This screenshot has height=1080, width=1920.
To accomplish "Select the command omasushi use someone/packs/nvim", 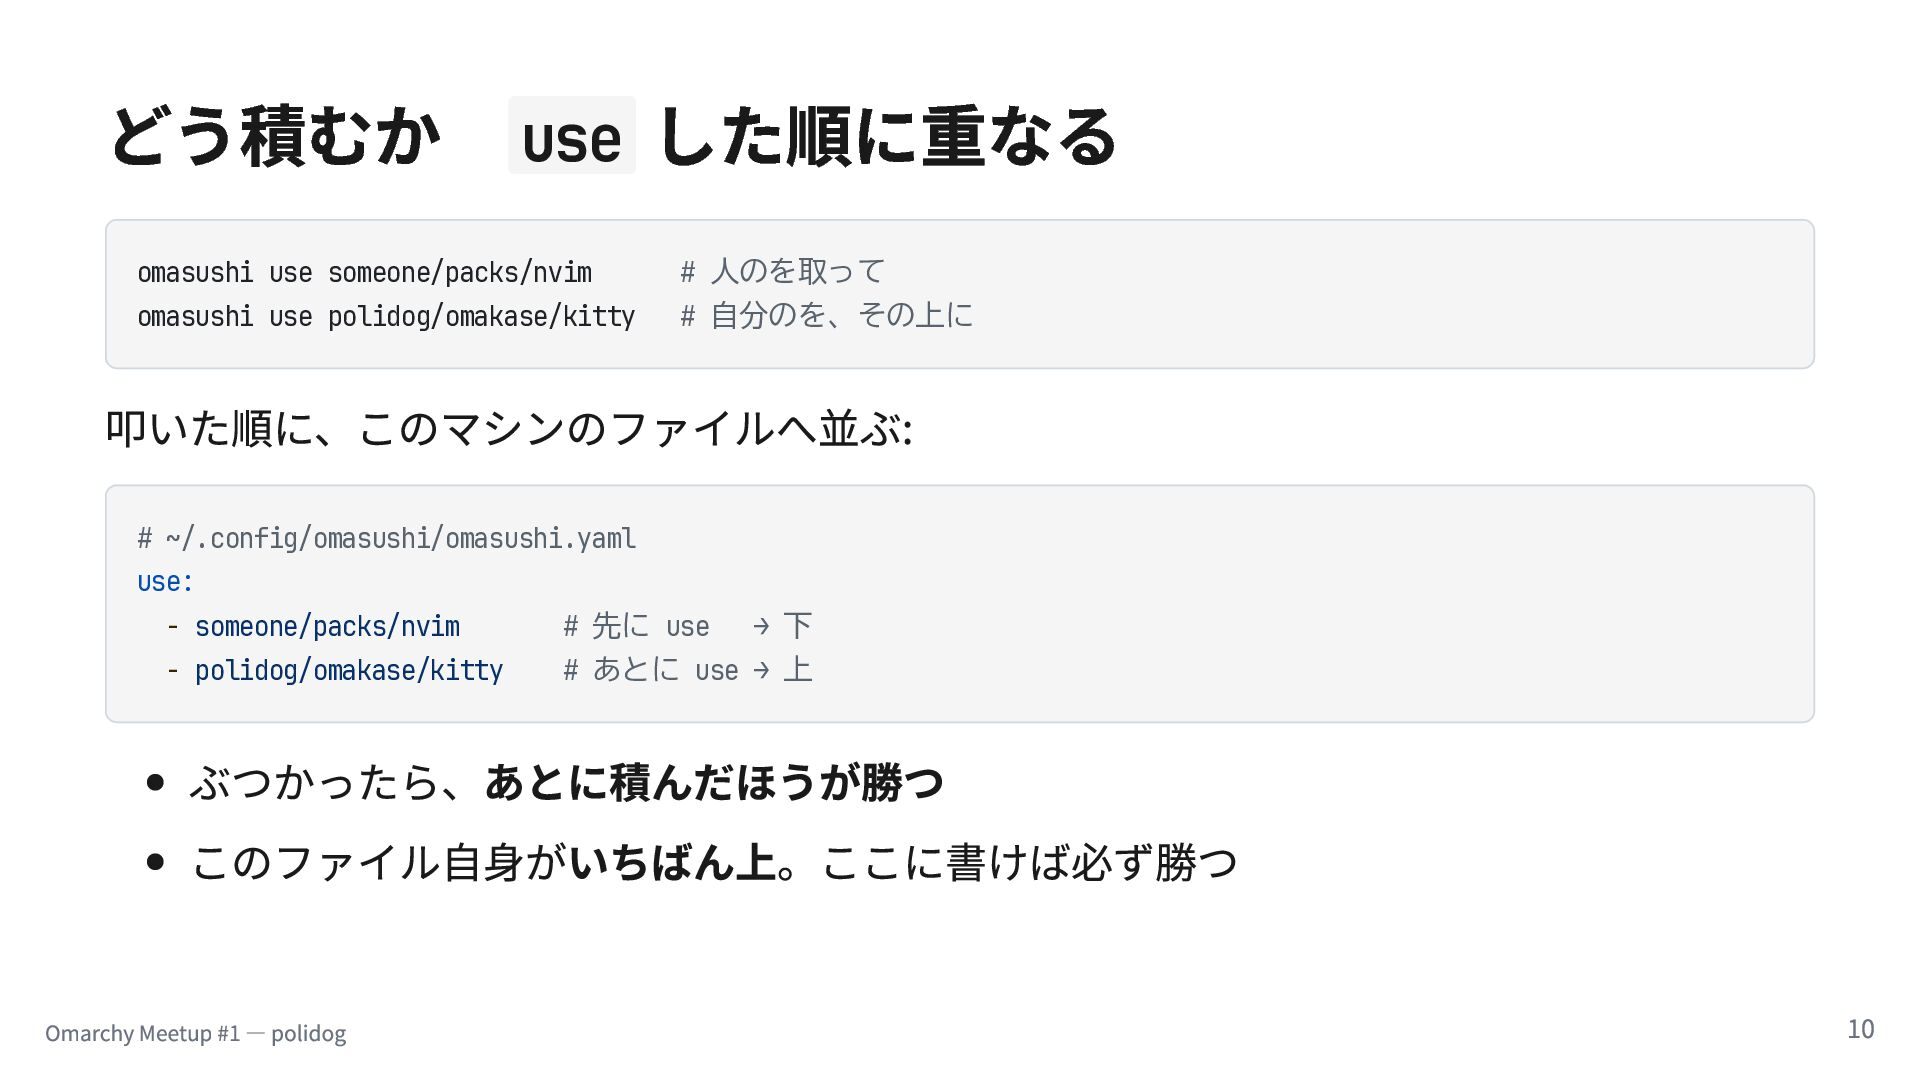I will pos(364,272).
